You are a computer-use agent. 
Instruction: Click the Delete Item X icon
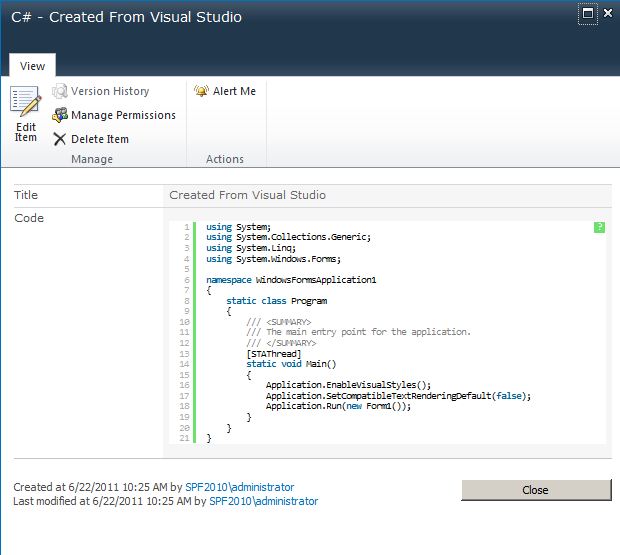pyautogui.click(x=60, y=139)
